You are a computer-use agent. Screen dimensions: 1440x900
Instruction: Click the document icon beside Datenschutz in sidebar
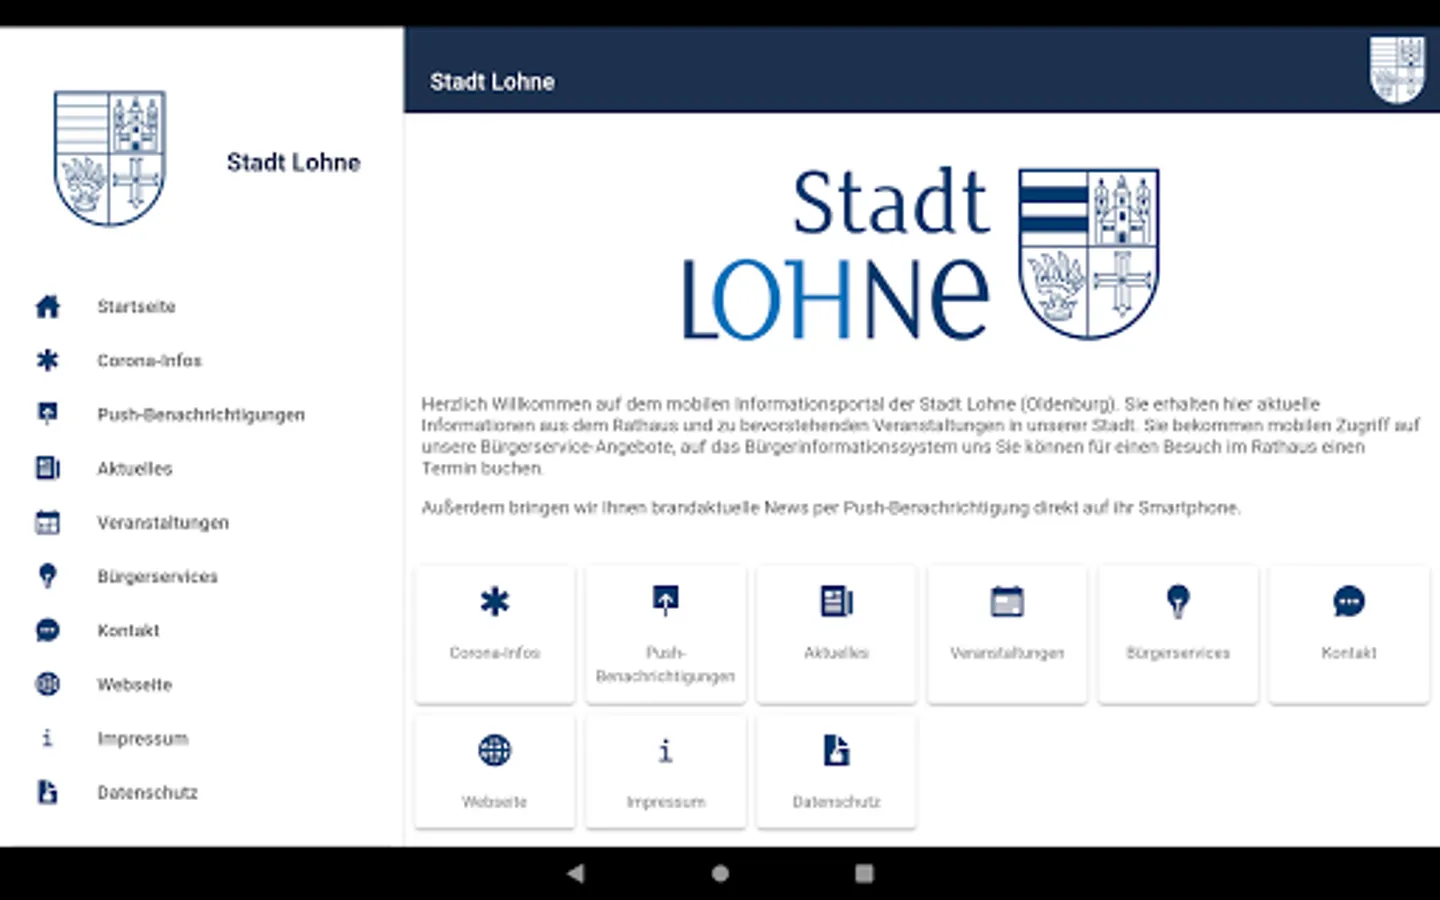pyautogui.click(x=47, y=792)
